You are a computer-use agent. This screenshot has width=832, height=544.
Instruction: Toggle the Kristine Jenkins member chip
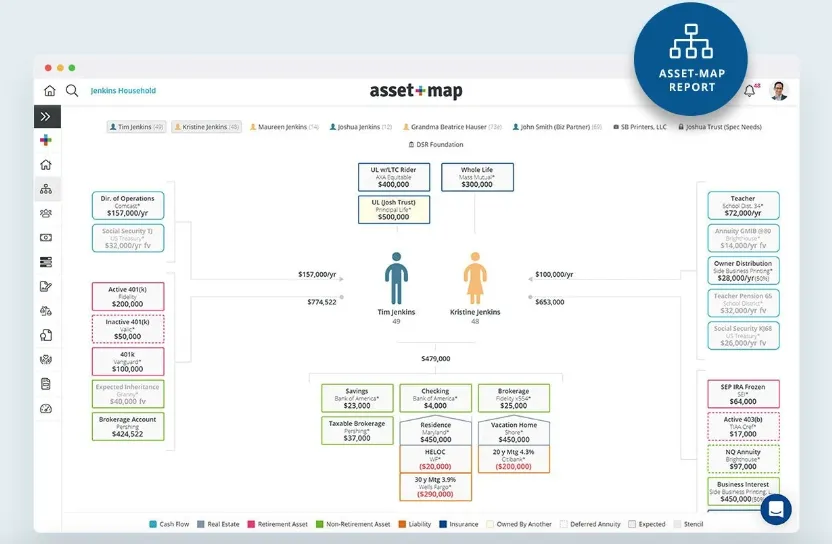click(206, 127)
